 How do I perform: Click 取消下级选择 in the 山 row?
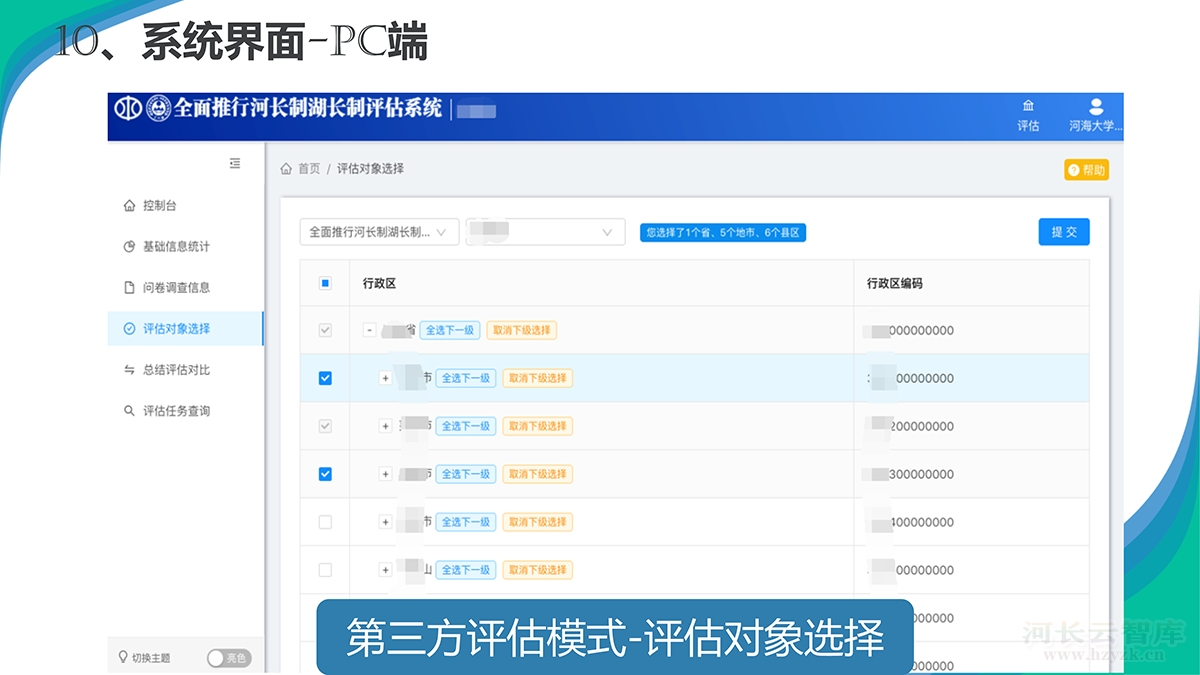(x=538, y=570)
